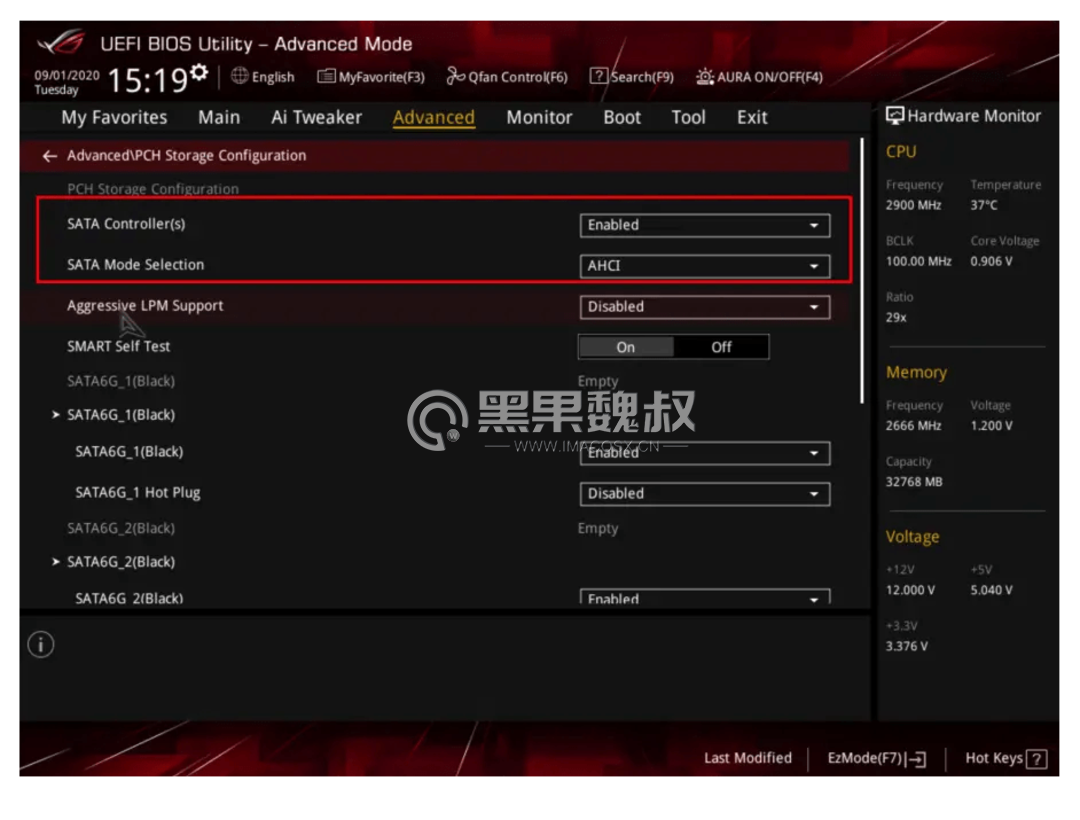Click Hot Keys button
Screen dimensions: 1080x820
coord(1006,758)
